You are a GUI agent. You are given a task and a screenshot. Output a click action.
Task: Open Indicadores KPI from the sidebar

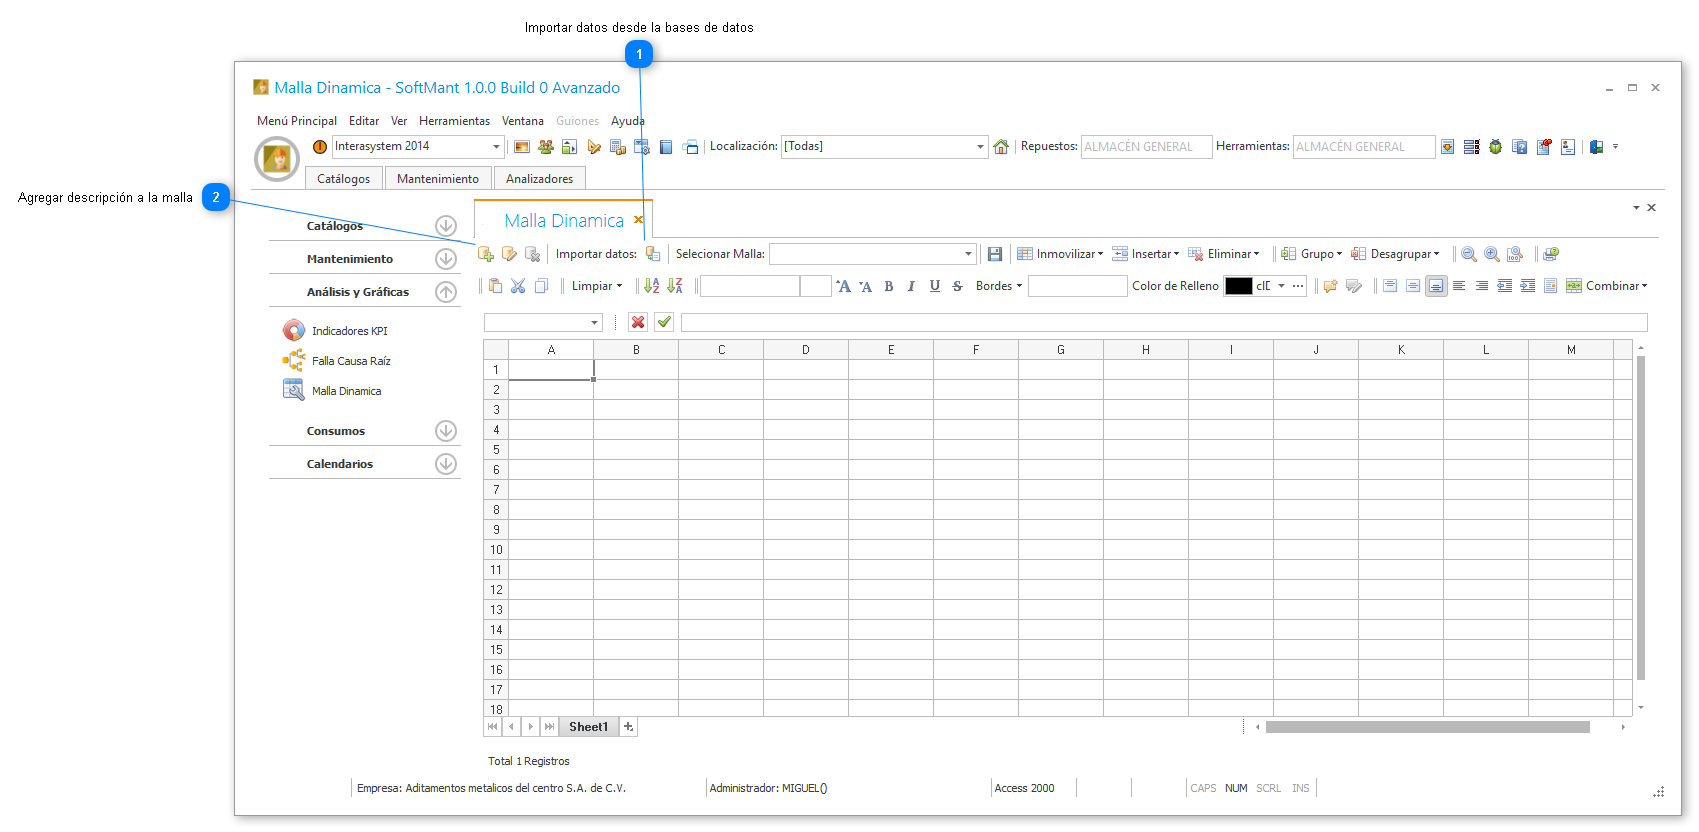[x=349, y=331]
